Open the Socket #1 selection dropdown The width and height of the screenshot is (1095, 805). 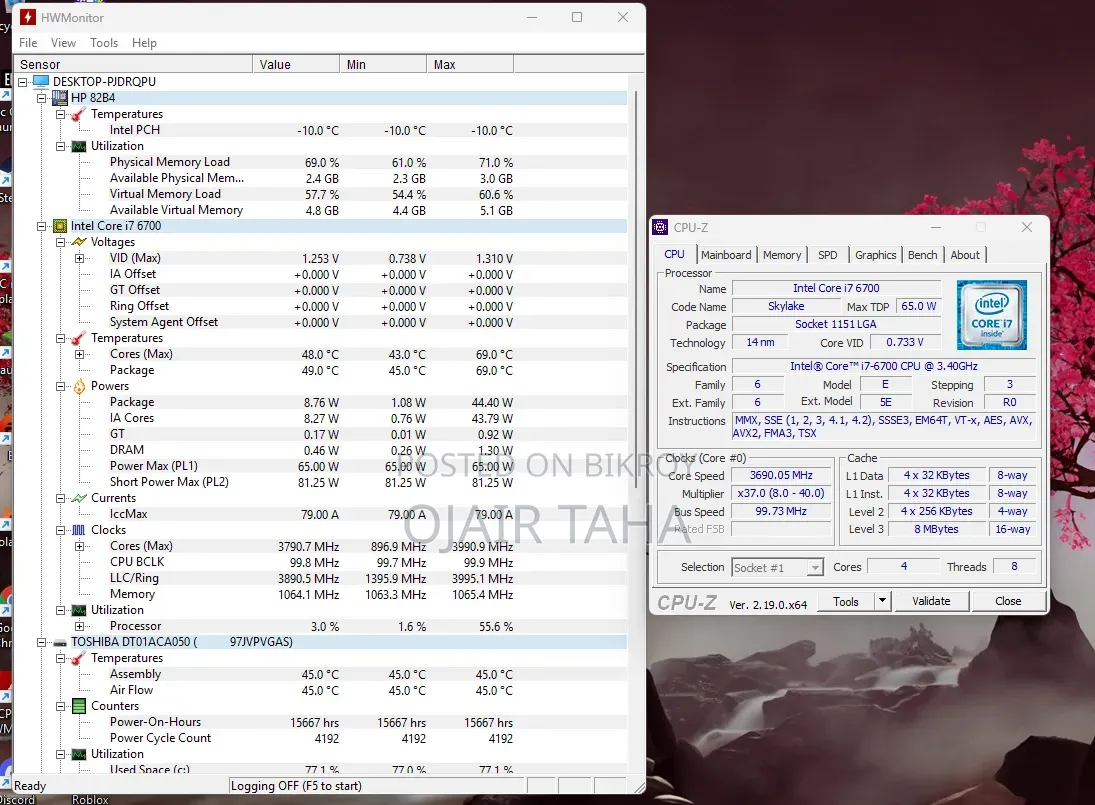pyautogui.click(x=814, y=568)
